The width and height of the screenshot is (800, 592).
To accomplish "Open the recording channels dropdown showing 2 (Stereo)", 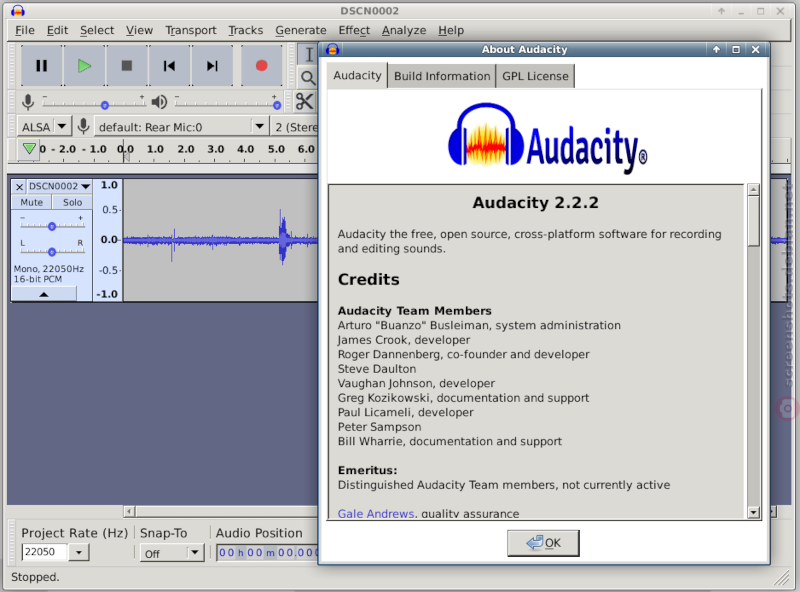I will click(x=295, y=127).
